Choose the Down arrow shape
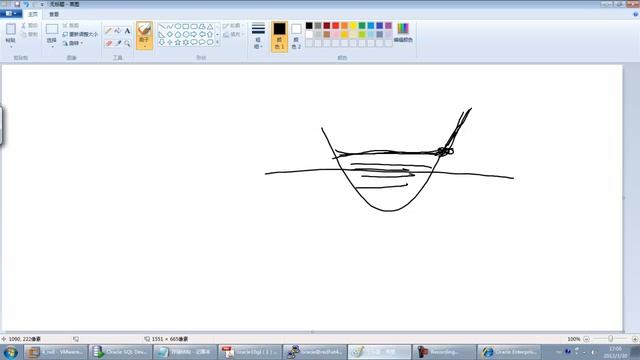Screen dimensions: 640x360 tap(162, 42)
